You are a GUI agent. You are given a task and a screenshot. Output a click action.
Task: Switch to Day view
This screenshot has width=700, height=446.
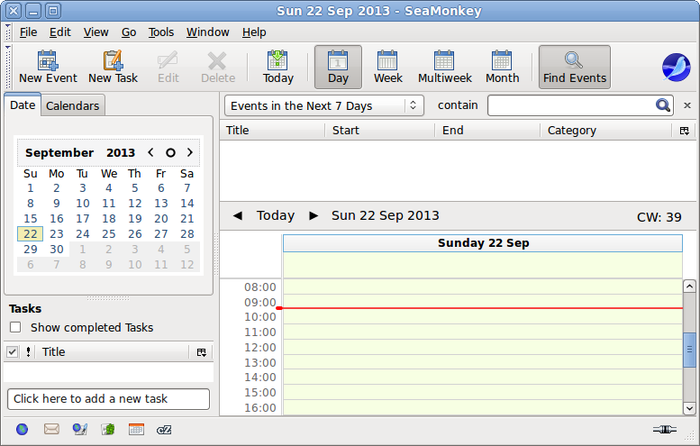coord(338,67)
